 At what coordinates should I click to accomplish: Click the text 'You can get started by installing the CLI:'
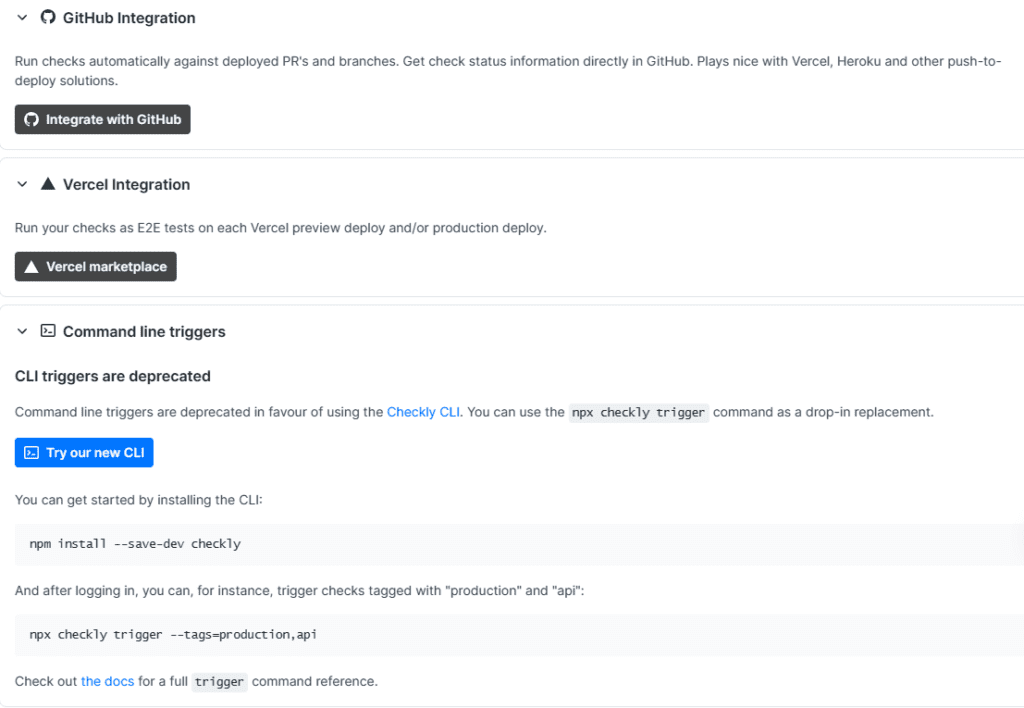(138, 500)
